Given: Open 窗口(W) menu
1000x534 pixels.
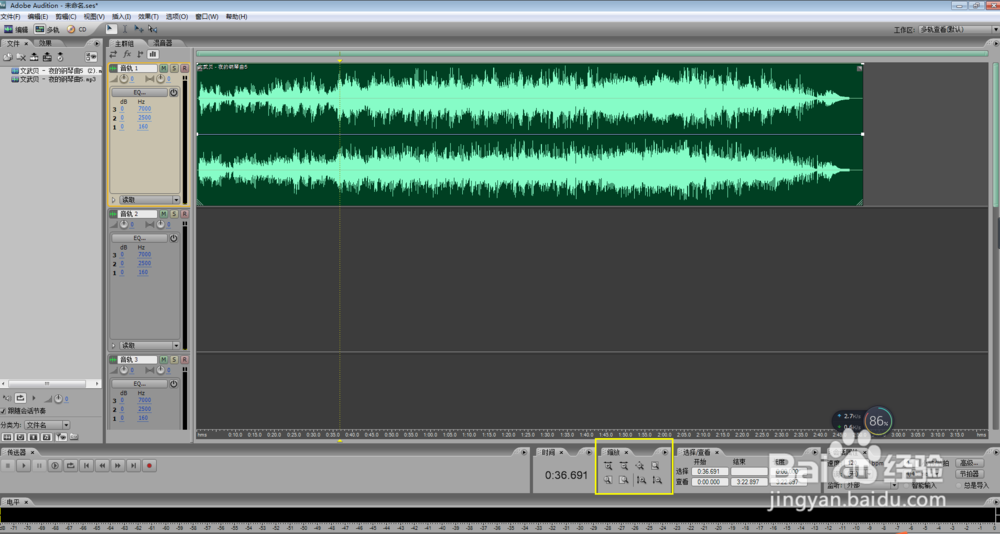Looking at the screenshot, I should click(x=207, y=17).
